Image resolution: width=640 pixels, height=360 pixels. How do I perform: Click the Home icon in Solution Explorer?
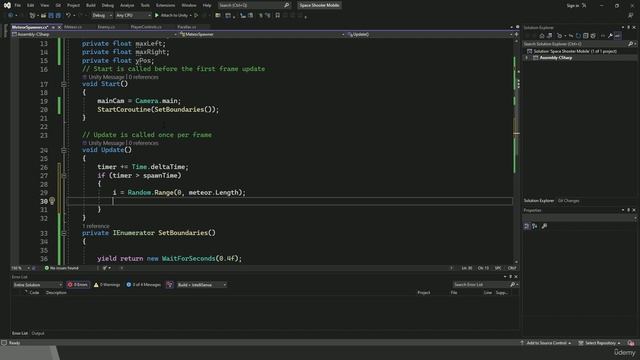tap(542, 36)
